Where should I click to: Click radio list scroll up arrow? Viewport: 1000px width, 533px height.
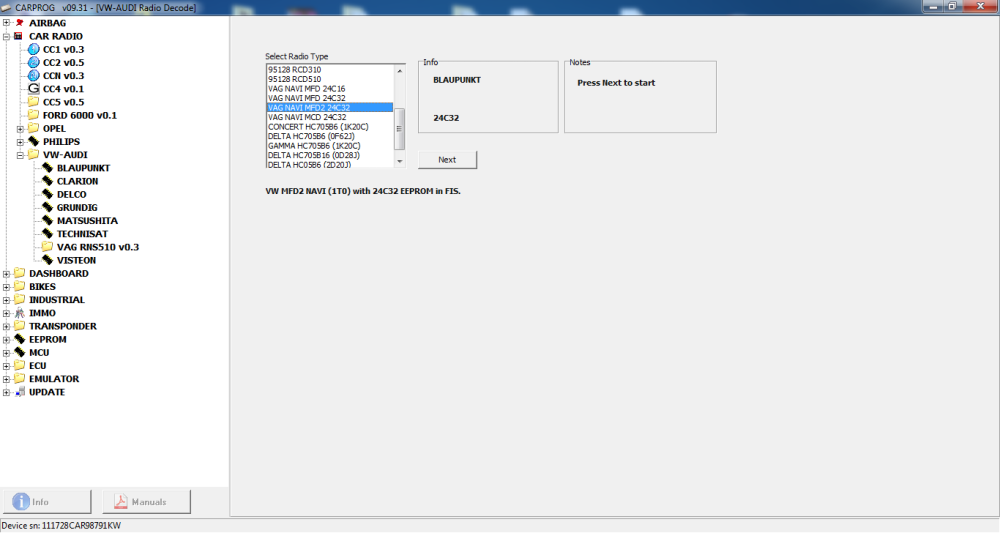(x=400, y=71)
